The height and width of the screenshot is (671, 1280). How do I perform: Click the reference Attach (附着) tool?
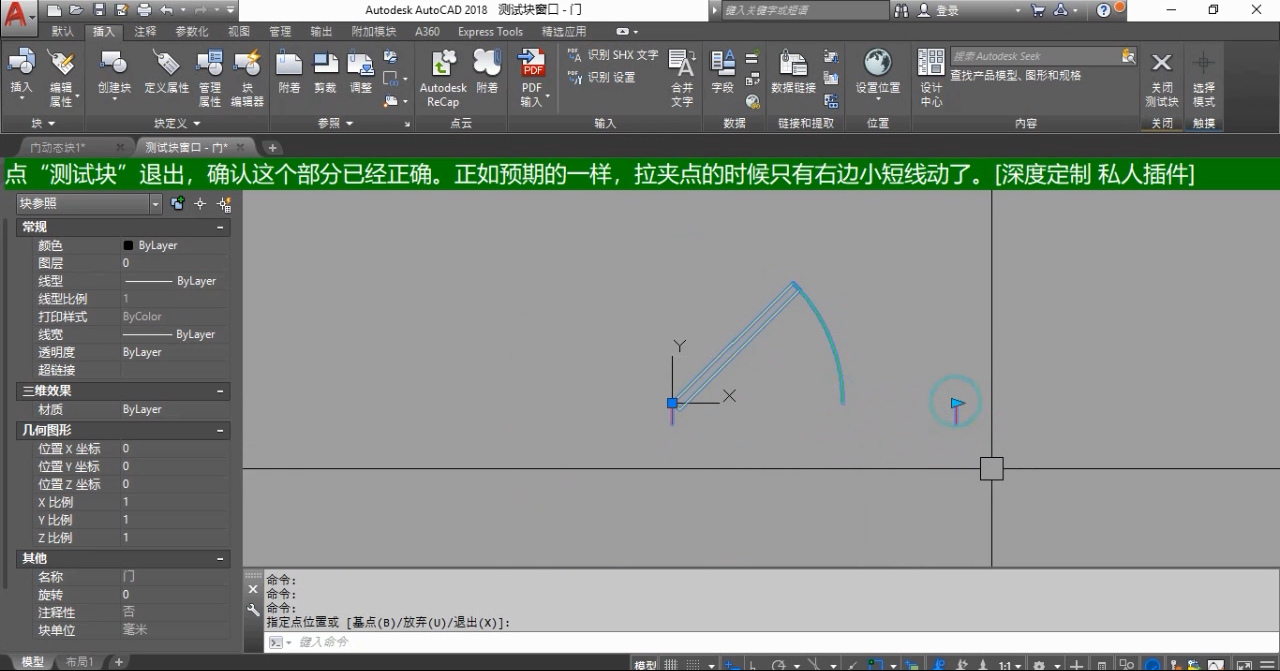coord(289,72)
